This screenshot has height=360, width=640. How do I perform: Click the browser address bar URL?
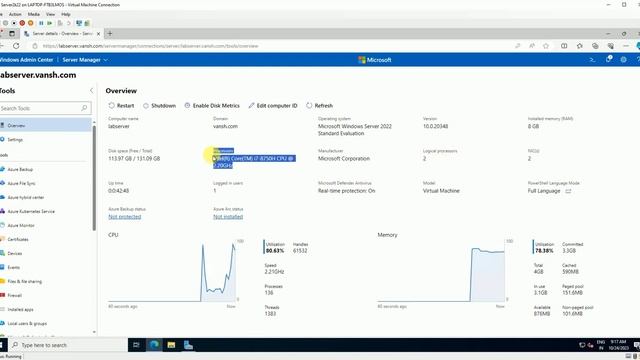151,46
